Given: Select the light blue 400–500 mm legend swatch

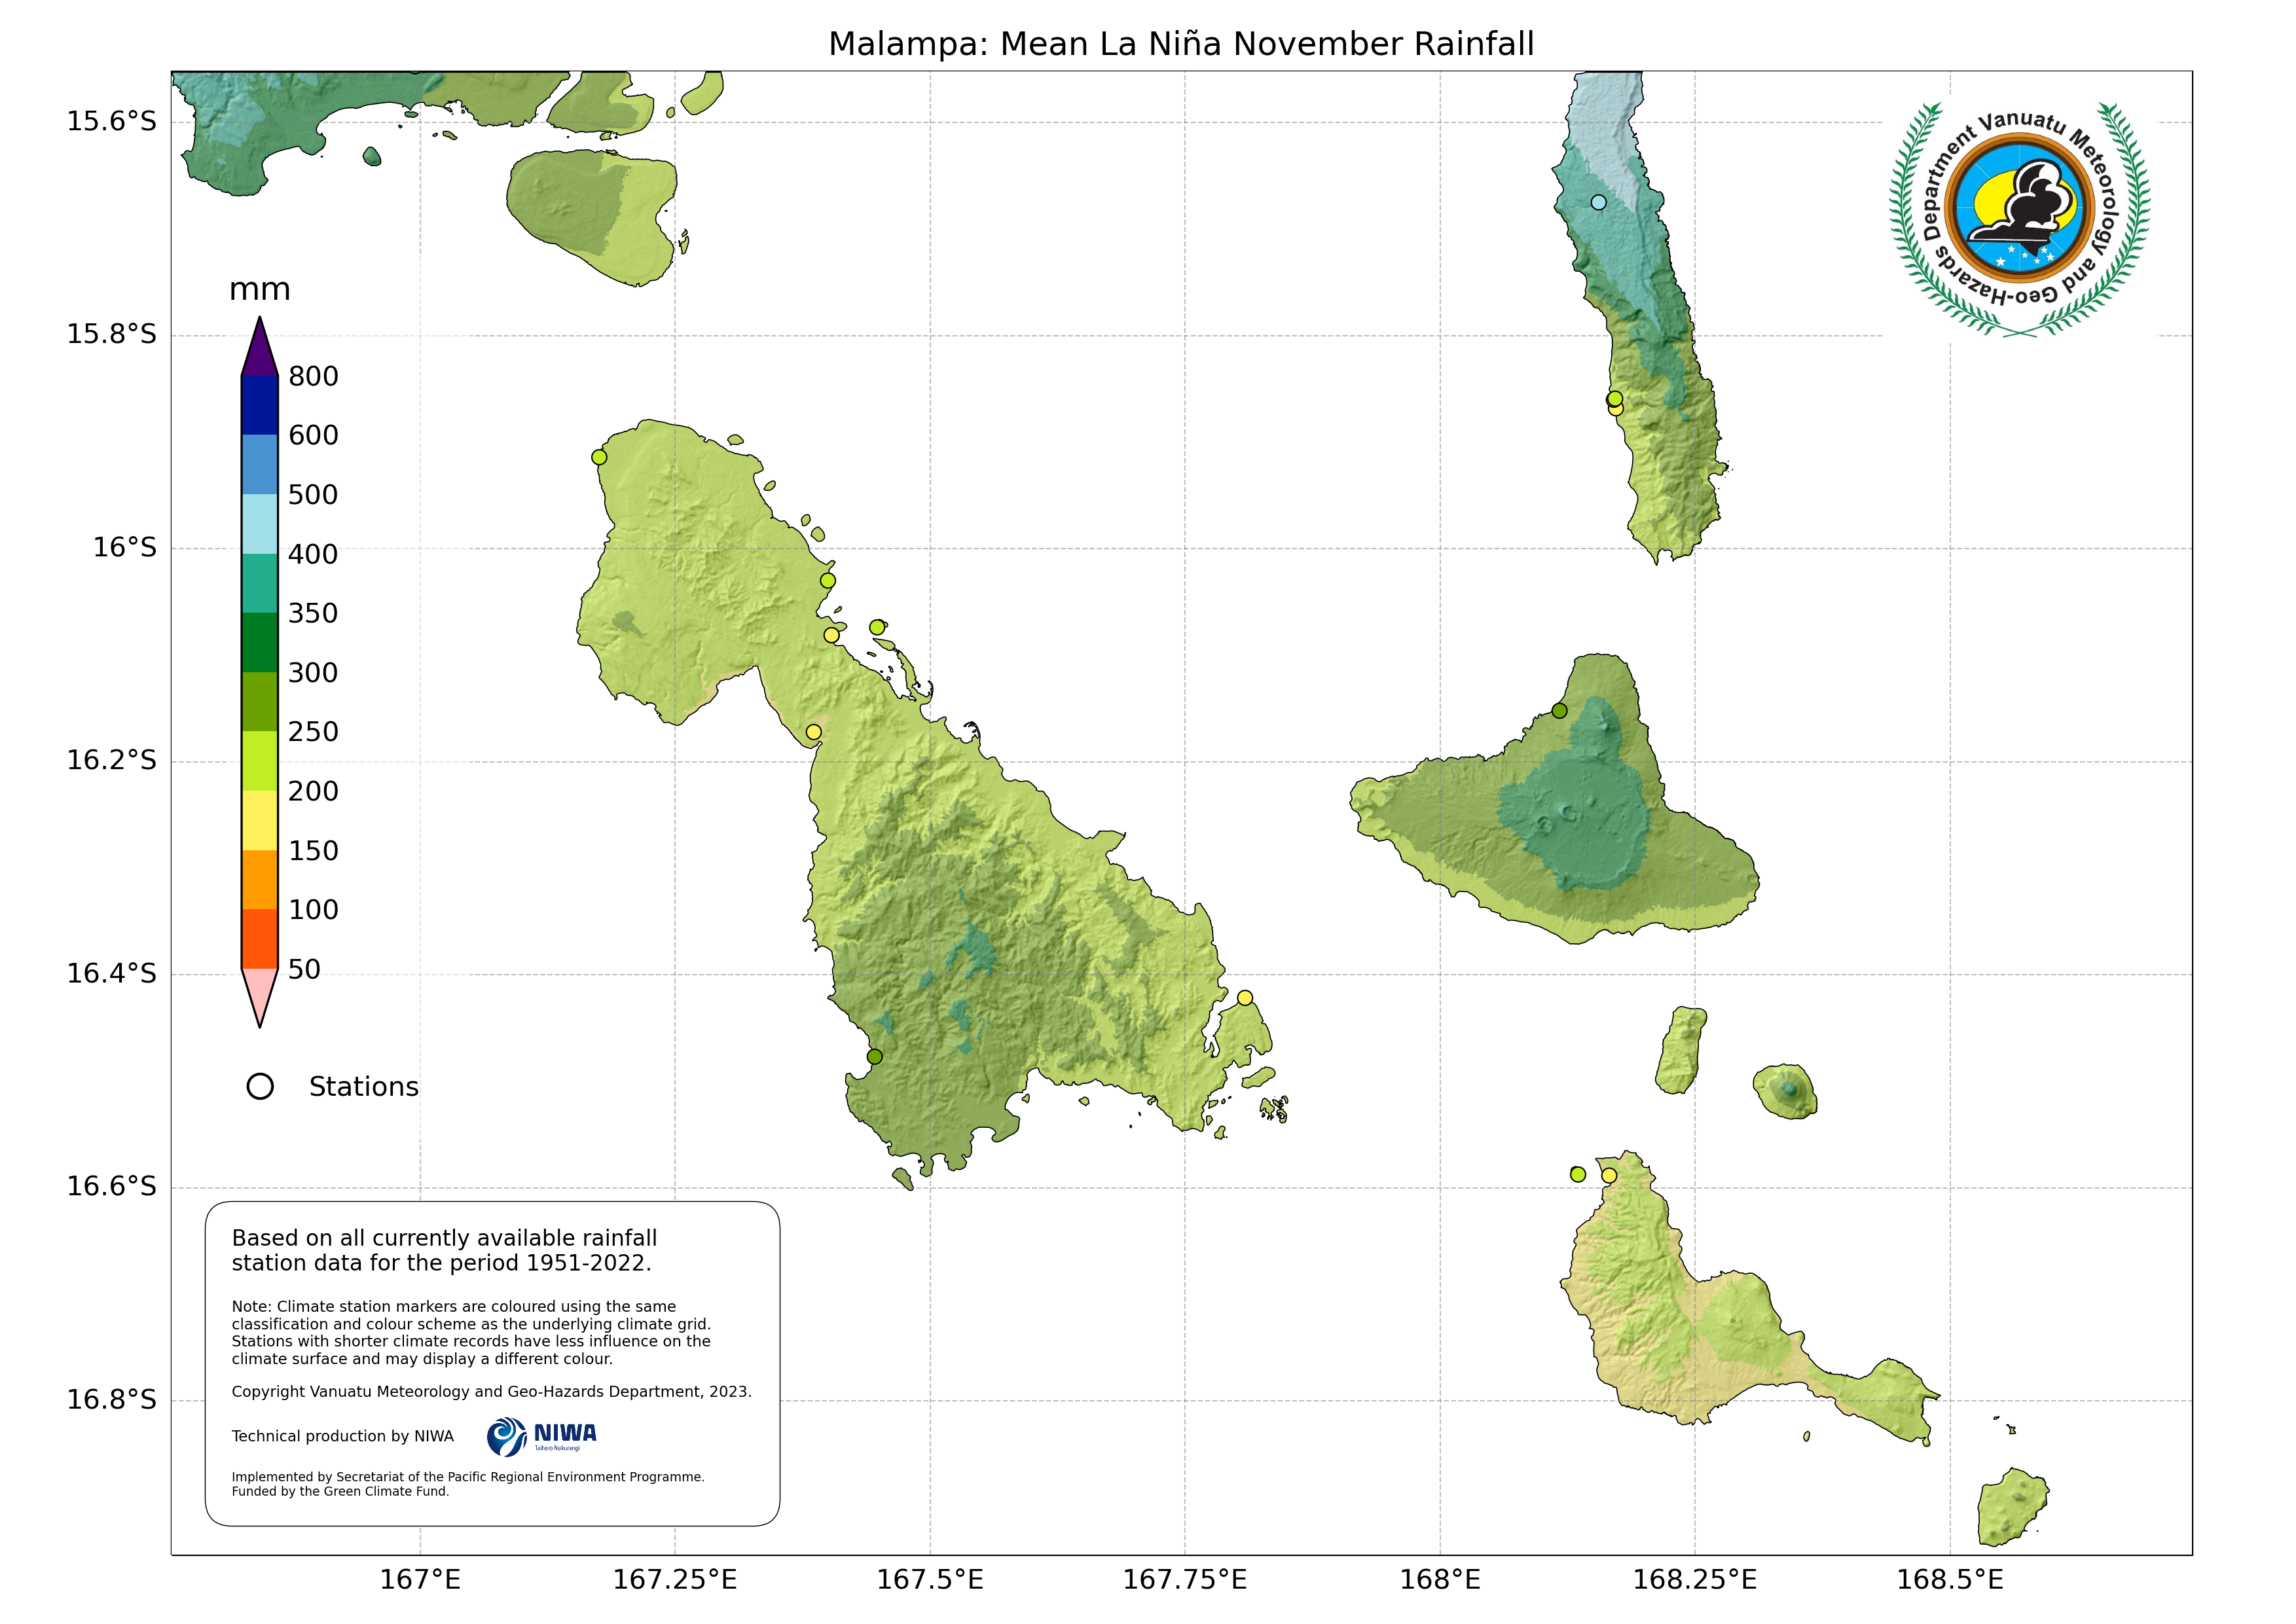Looking at the screenshot, I should 260,524.
